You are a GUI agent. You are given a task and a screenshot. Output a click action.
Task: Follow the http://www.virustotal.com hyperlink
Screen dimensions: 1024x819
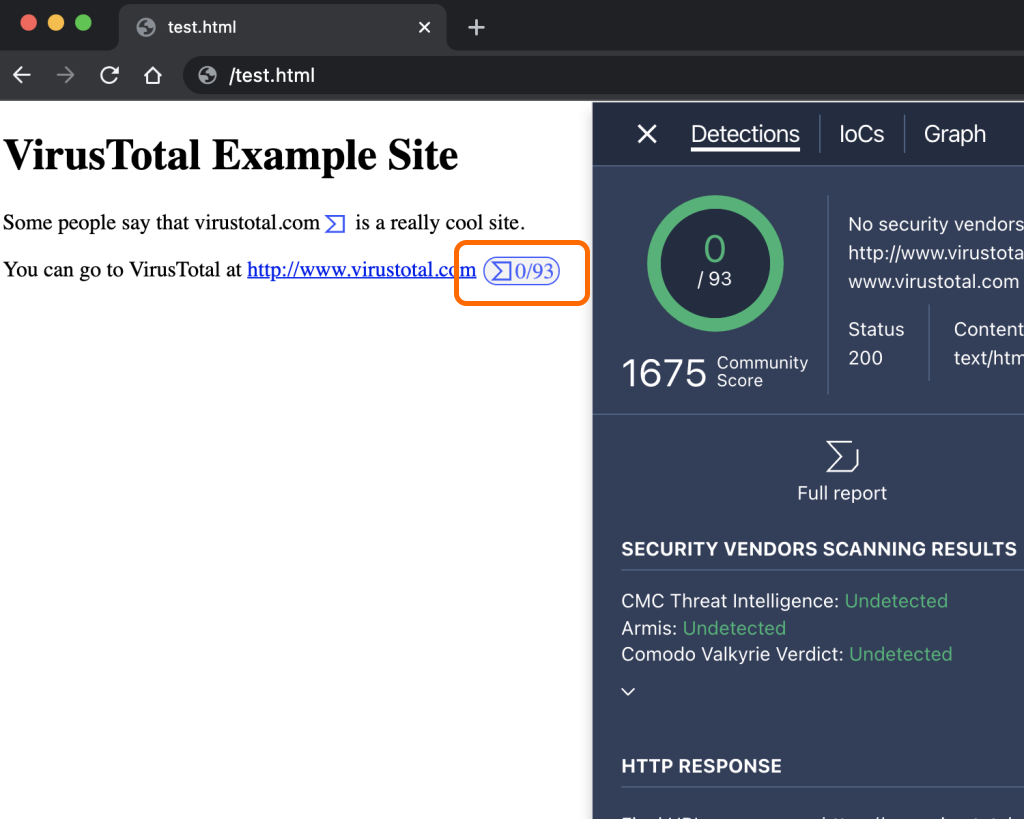pyautogui.click(x=360, y=269)
